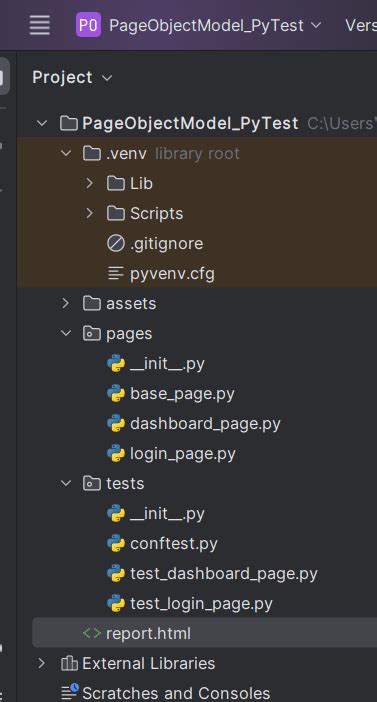
Task: Click Python icon of dashboard_page.py
Action: [x=116, y=424]
